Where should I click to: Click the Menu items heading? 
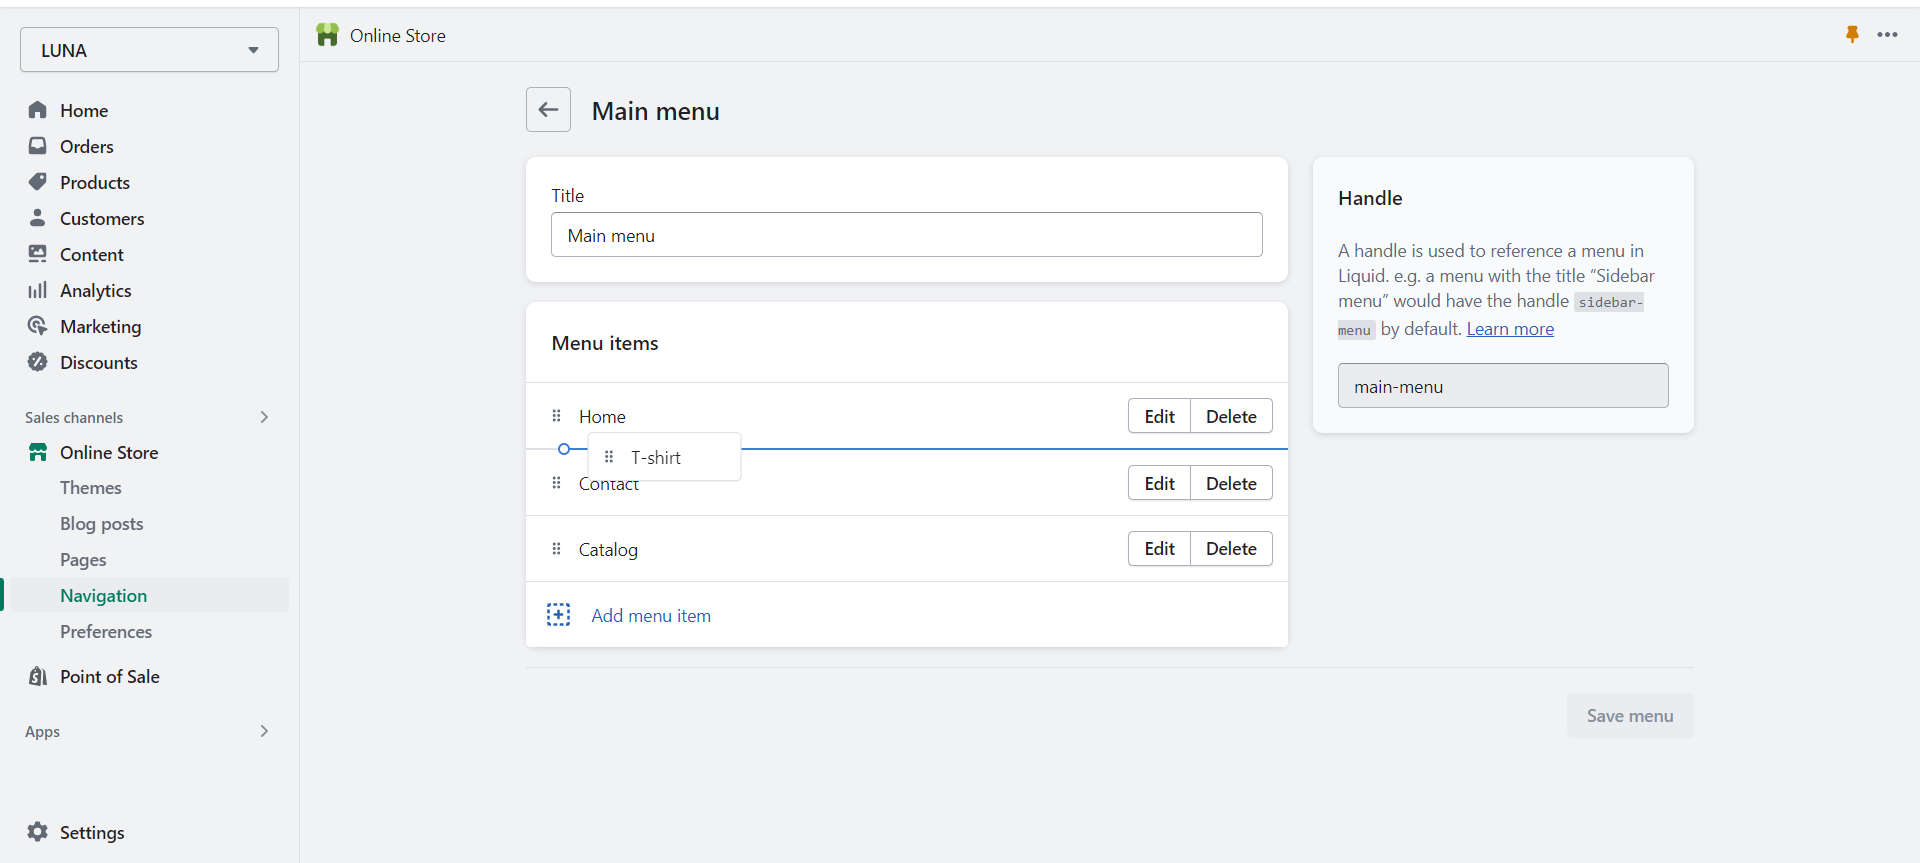[x=605, y=343]
